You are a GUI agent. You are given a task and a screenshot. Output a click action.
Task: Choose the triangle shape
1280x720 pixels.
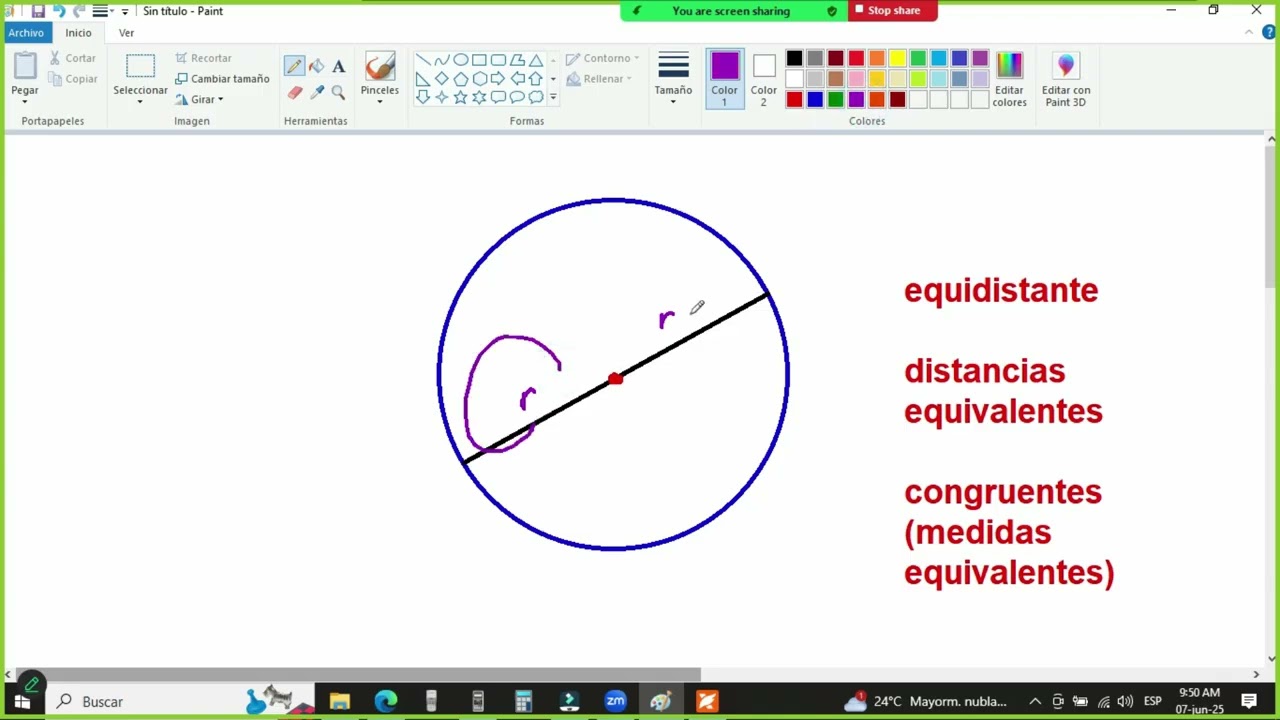(536, 60)
